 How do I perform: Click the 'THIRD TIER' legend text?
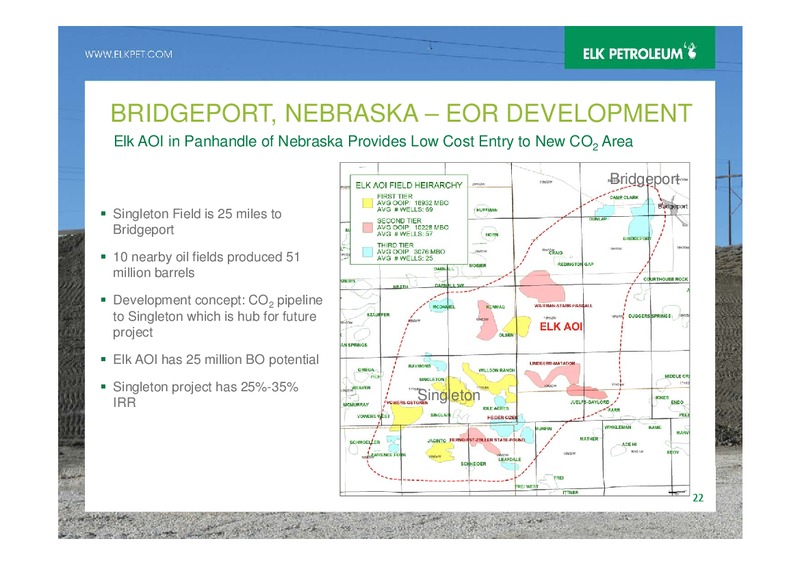point(395,245)
